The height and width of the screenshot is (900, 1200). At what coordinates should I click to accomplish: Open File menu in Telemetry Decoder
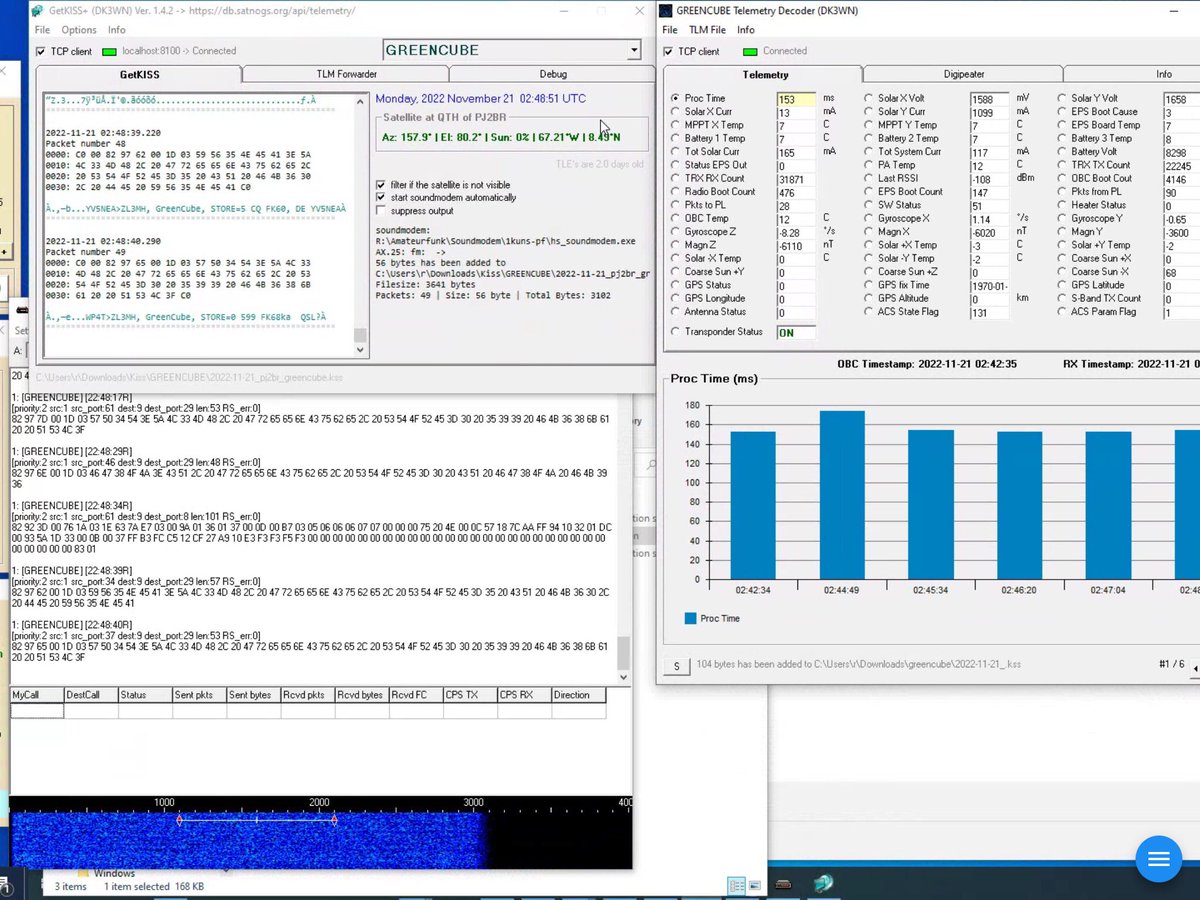point(670,30)
